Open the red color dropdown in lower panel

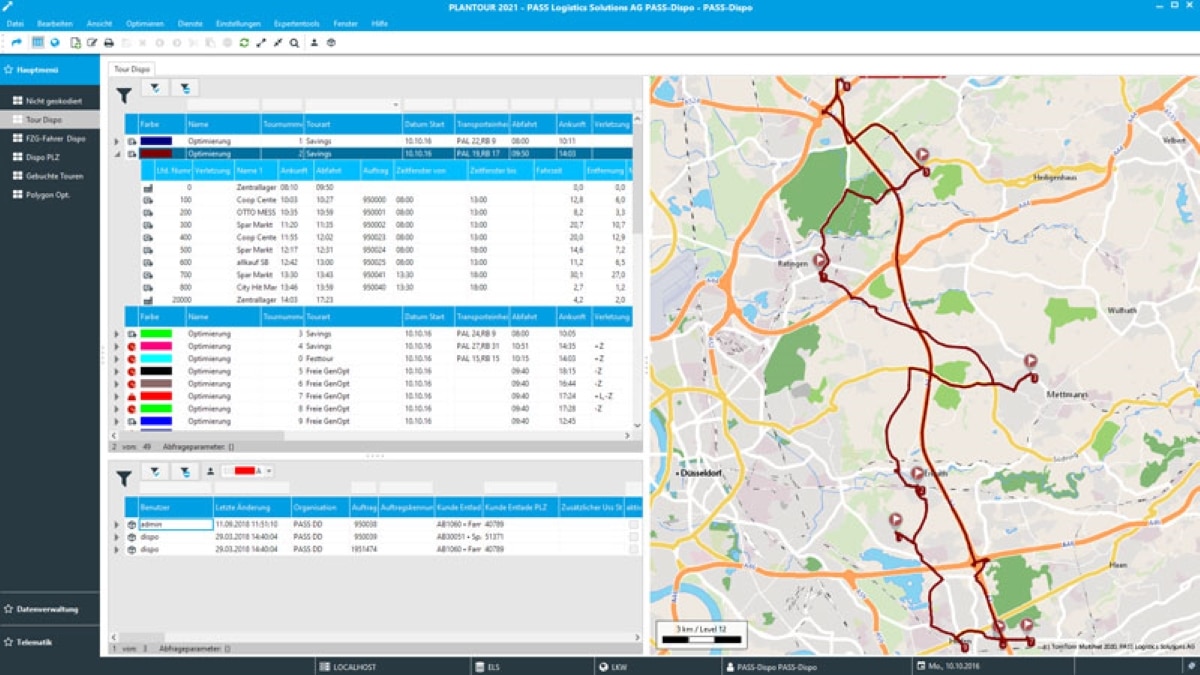[x=269, y=471]
